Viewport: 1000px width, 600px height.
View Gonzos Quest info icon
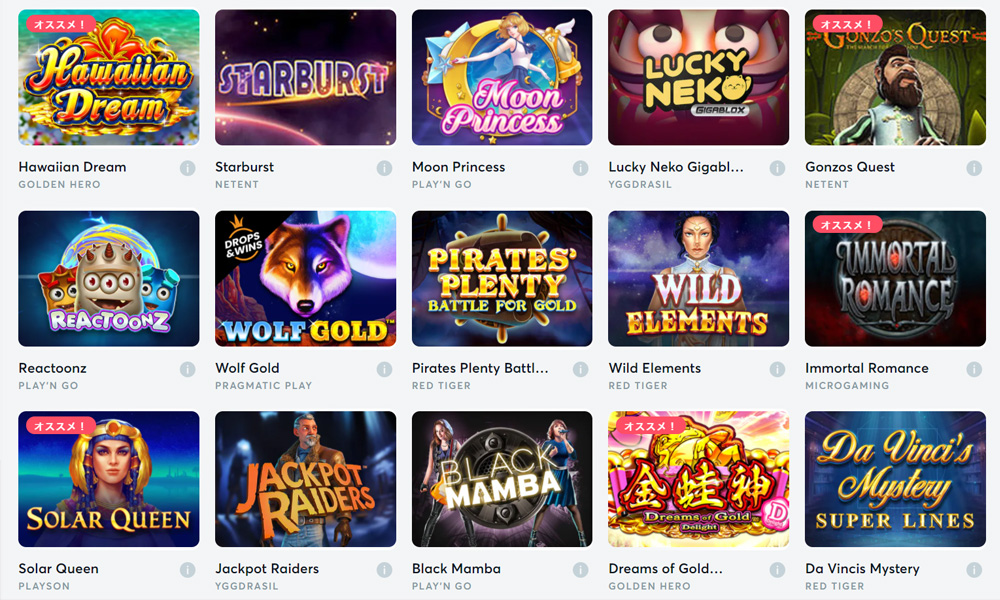(974, 168)
